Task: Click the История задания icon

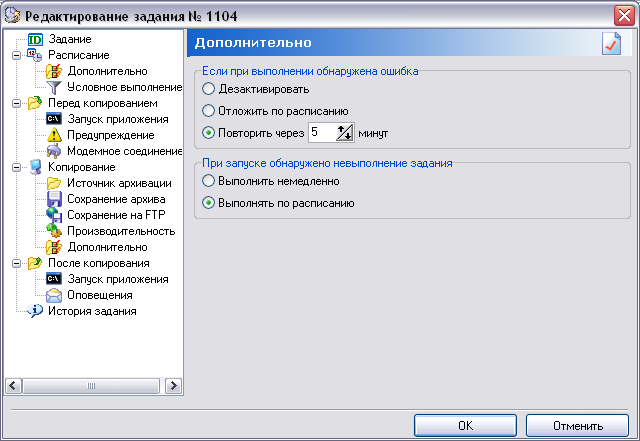Action: (36, 311)
